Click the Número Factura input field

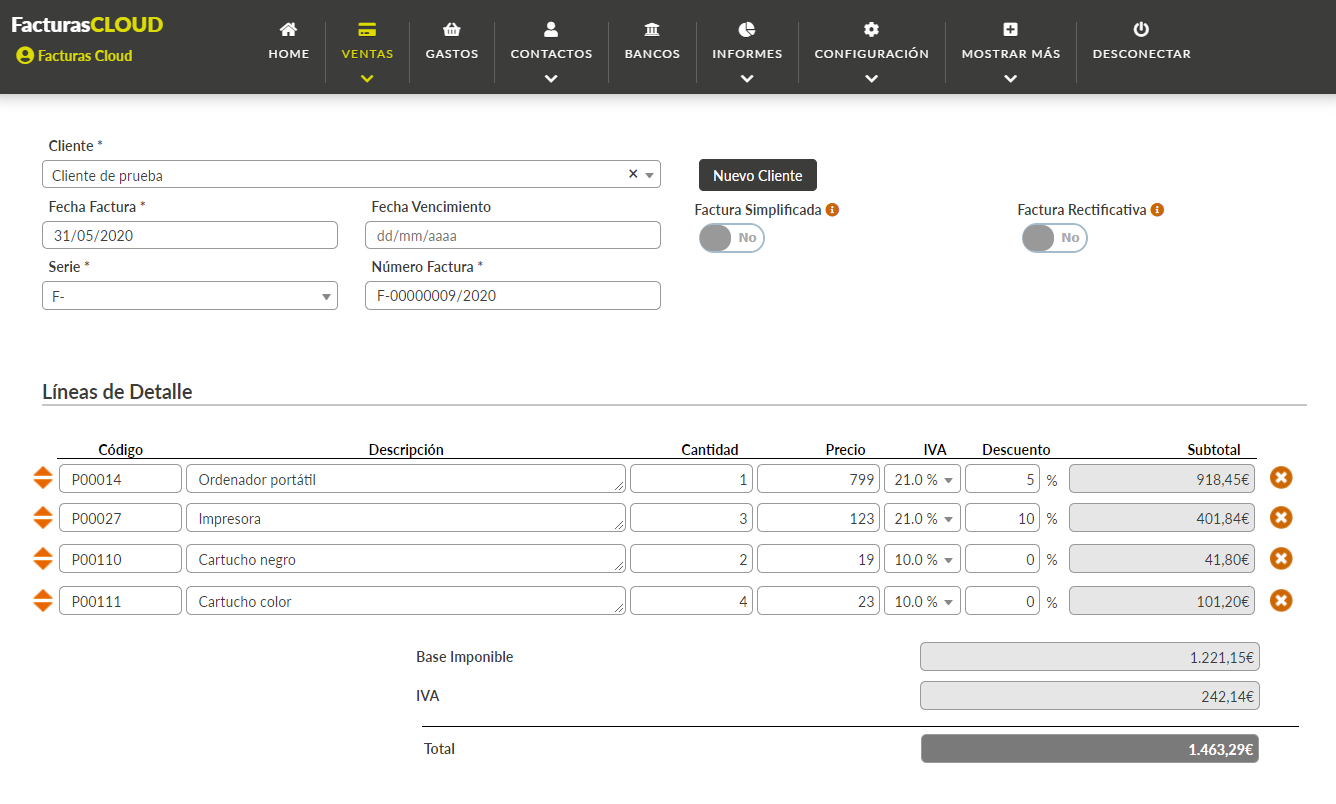pyautogui.click(x=512, y=296)
